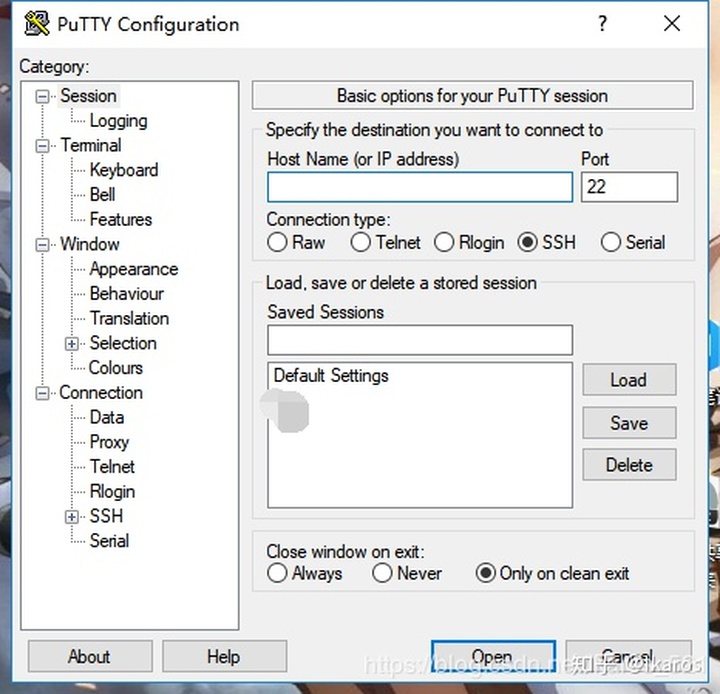Click the Cancel button
This screenshot has width=720, height=694.
[x=628, y=656]
